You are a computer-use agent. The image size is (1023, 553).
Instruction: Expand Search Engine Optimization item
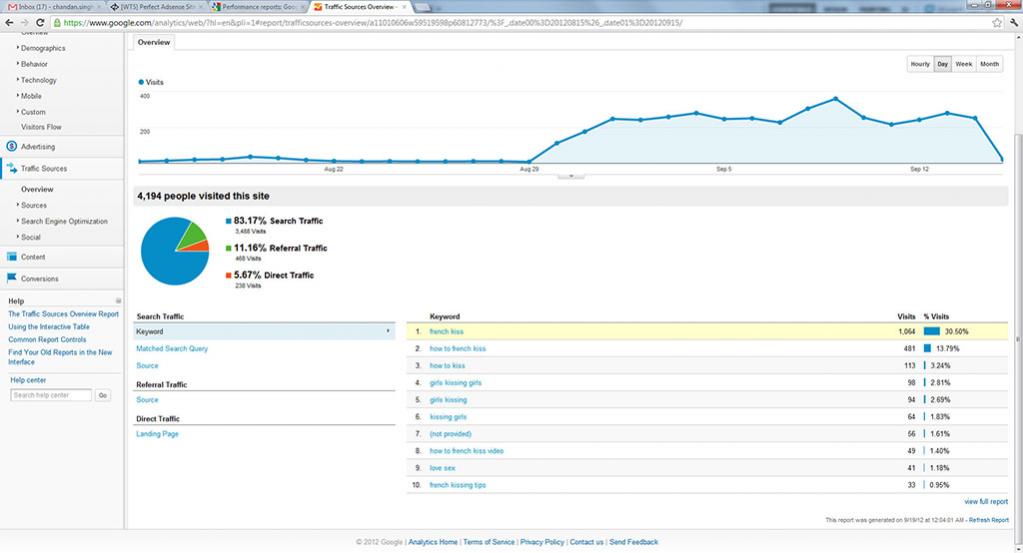pyautogui.click(x=64, y=221)
